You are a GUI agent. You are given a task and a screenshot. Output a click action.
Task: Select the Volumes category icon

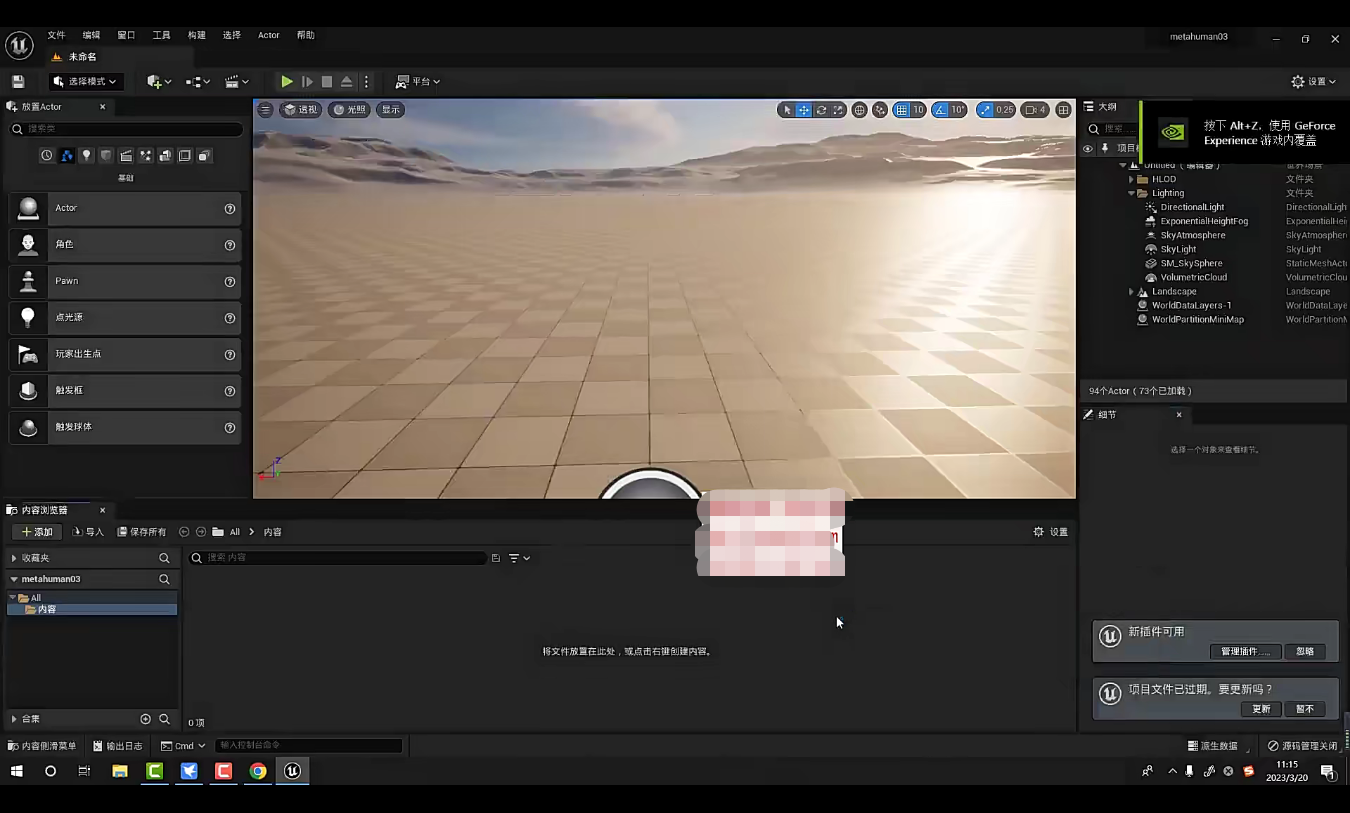(x=185, y=156)
